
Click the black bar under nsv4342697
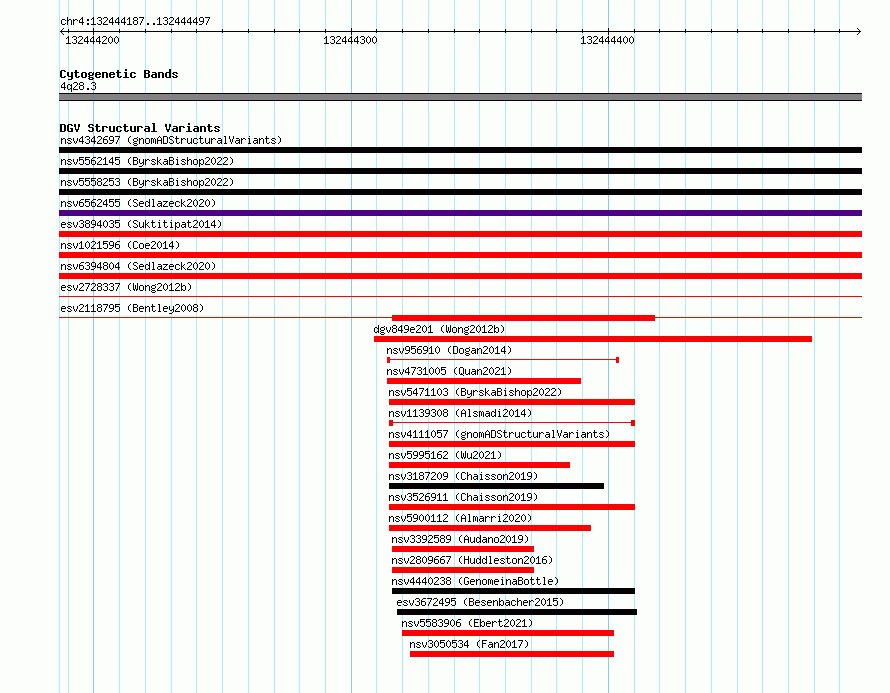460,150
